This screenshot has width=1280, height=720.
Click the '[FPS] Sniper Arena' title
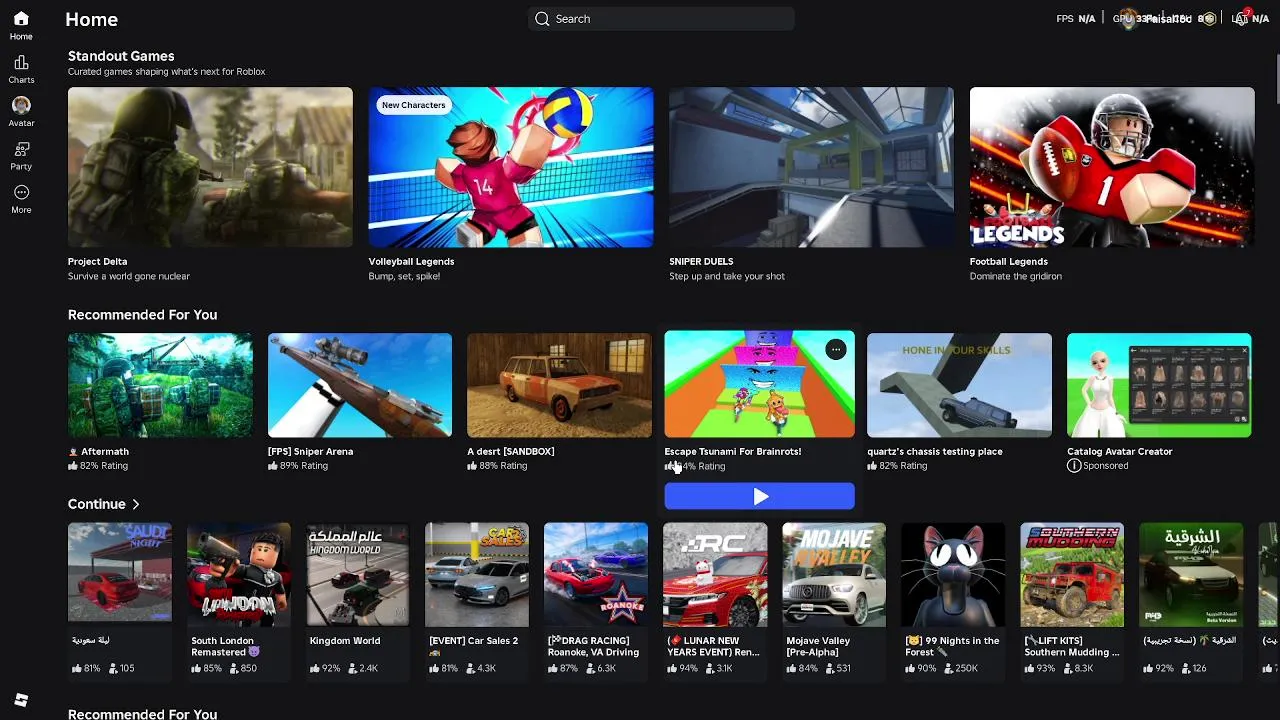coord(310,452)
